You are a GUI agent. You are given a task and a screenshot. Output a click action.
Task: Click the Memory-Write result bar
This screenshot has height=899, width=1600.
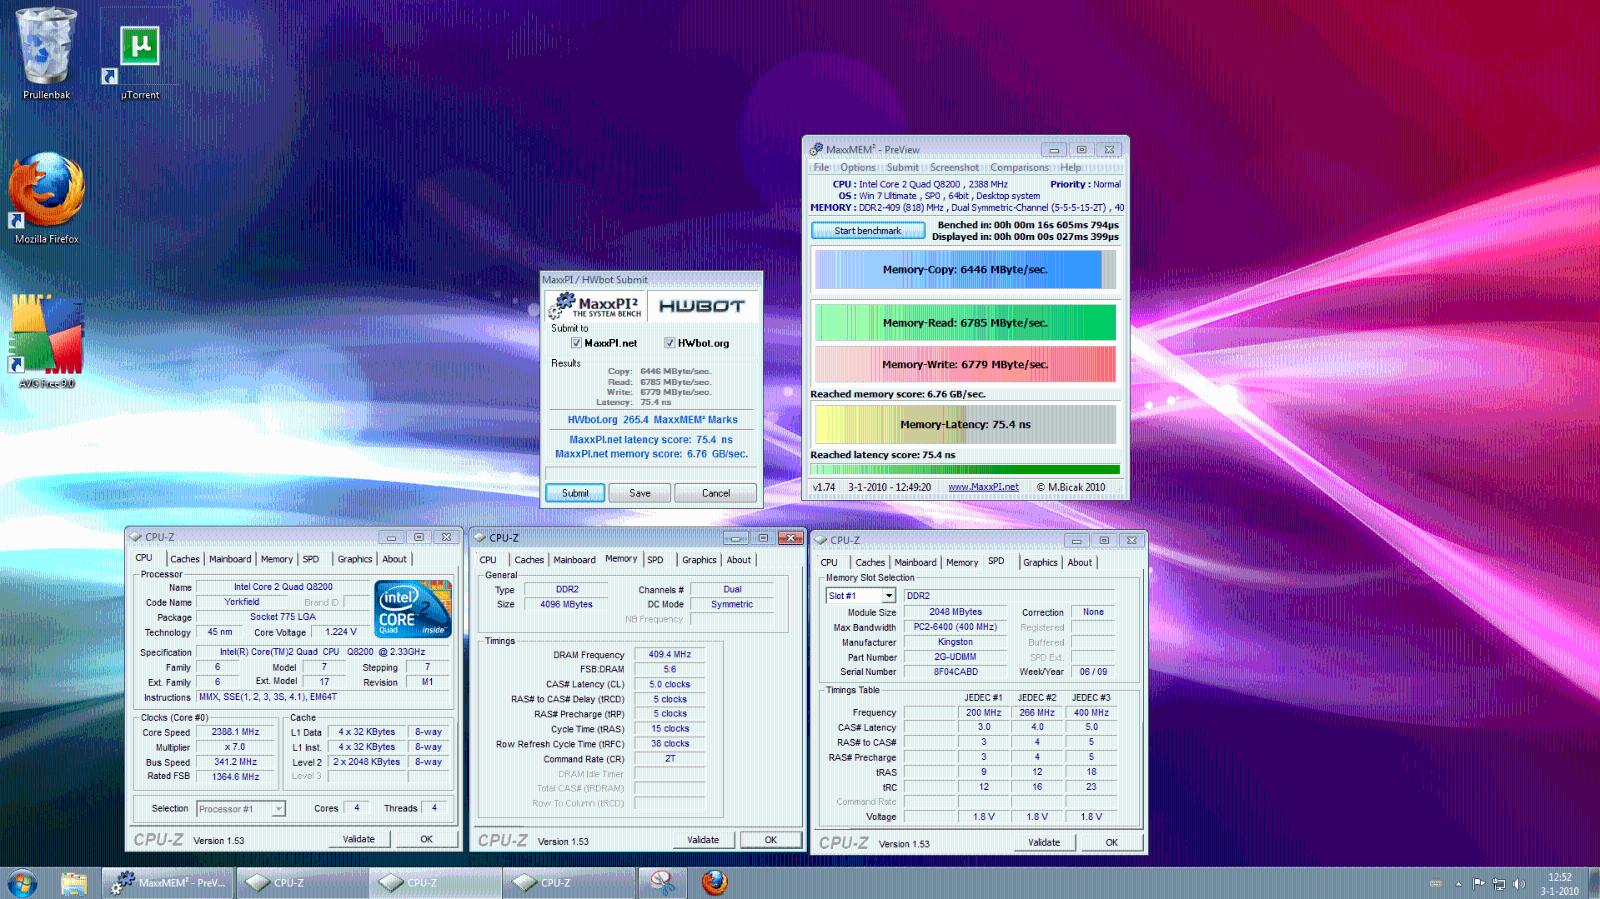[x=965, y=364]
